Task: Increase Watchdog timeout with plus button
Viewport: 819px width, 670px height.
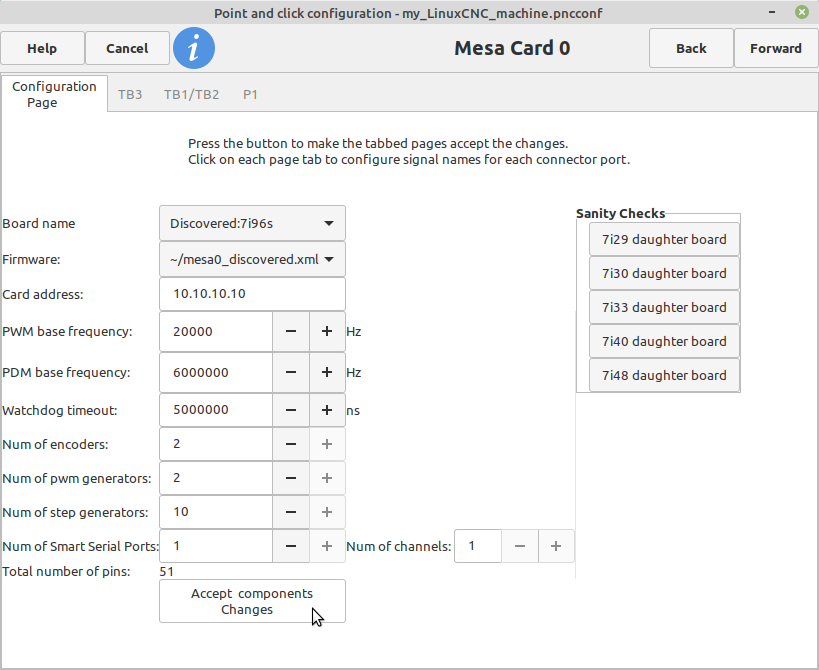Action: point(327,410)
